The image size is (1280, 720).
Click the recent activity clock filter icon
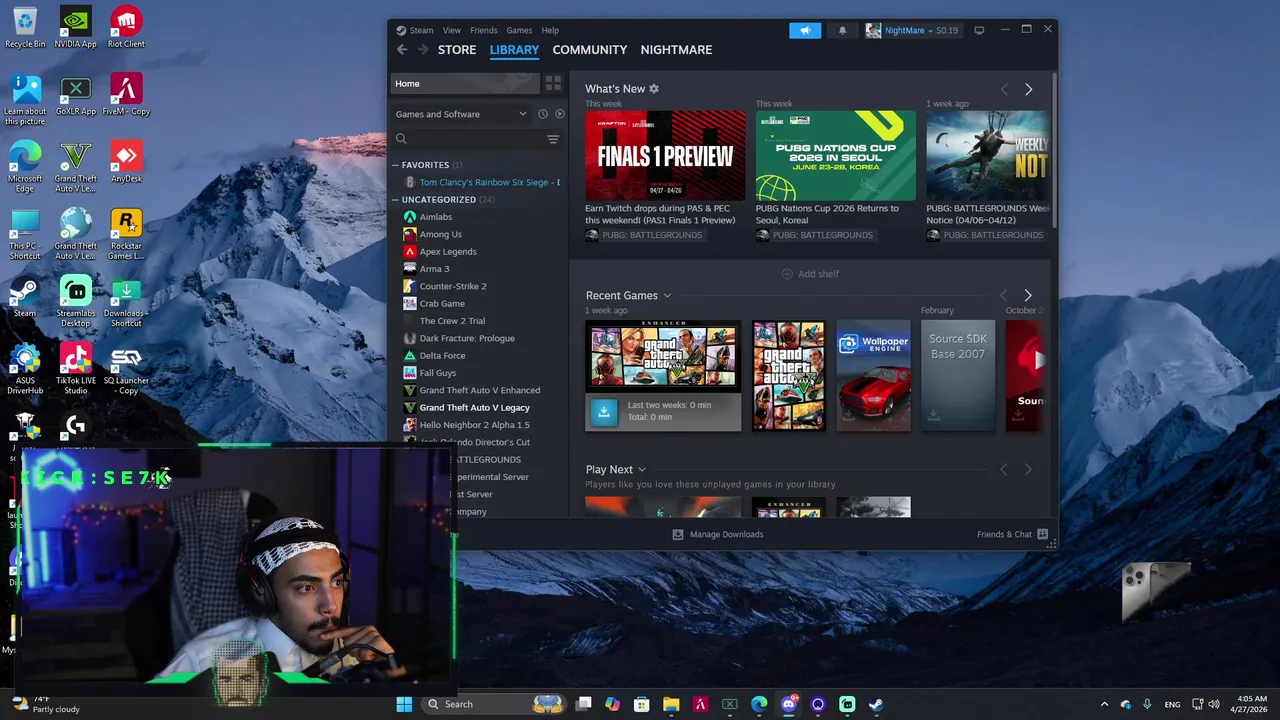pos(543,114)
